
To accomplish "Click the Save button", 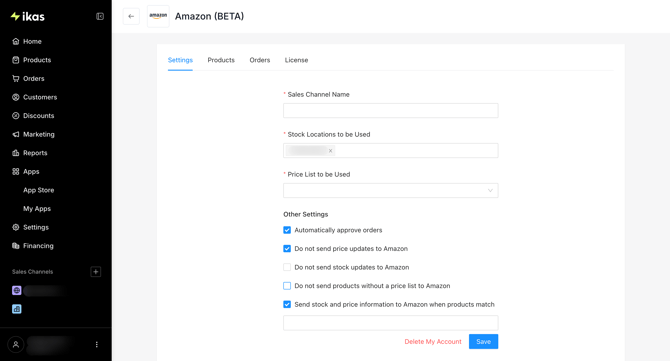I will pos(483,342).
